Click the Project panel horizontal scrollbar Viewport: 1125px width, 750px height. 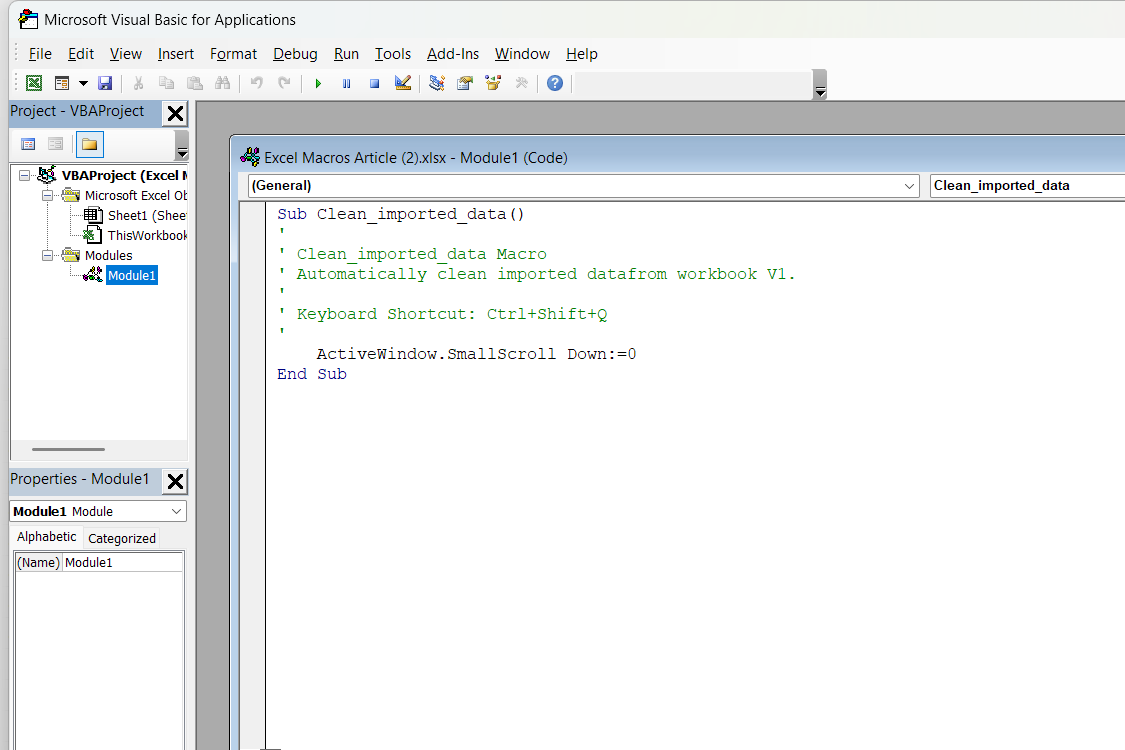point(68,449)
